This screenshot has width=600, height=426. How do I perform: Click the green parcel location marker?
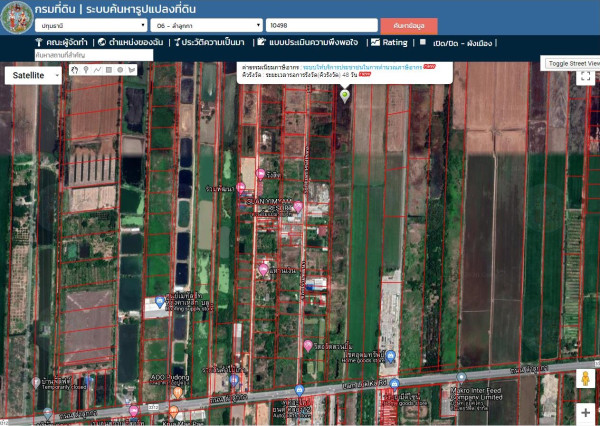pyautogui.click(x=345, y=95)
